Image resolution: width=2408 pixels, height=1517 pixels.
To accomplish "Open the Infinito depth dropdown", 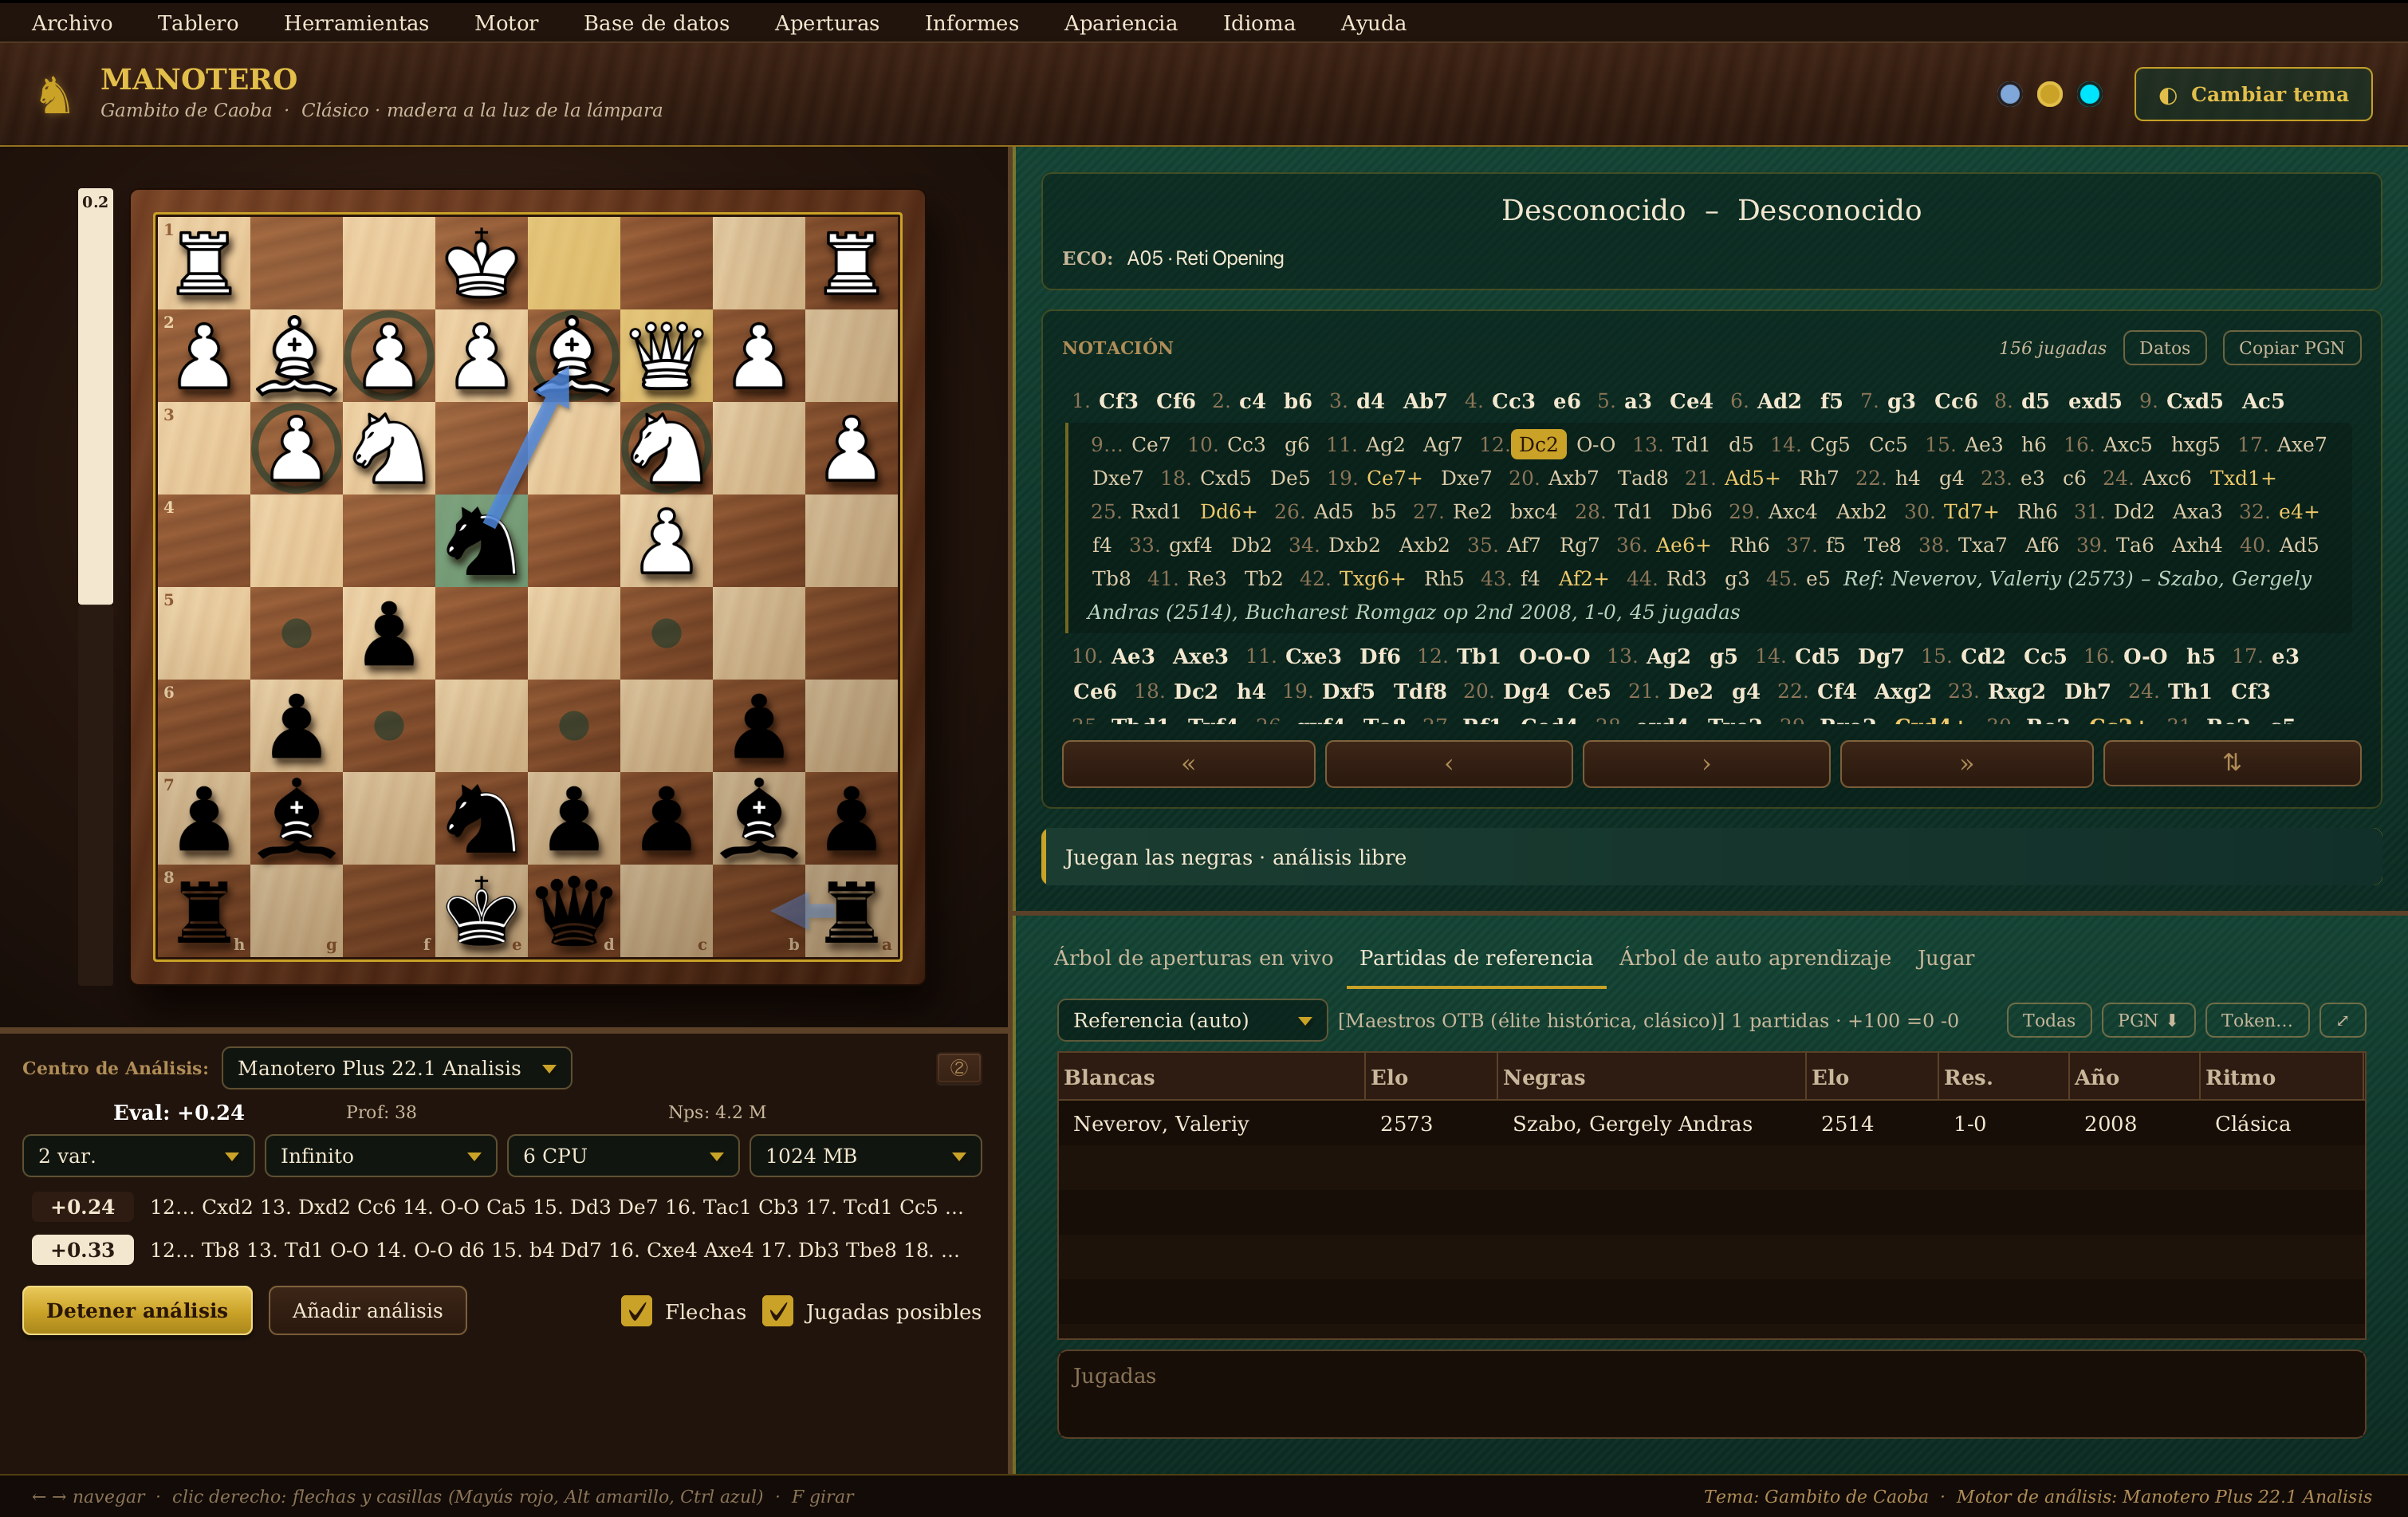I will (380, 1156).
